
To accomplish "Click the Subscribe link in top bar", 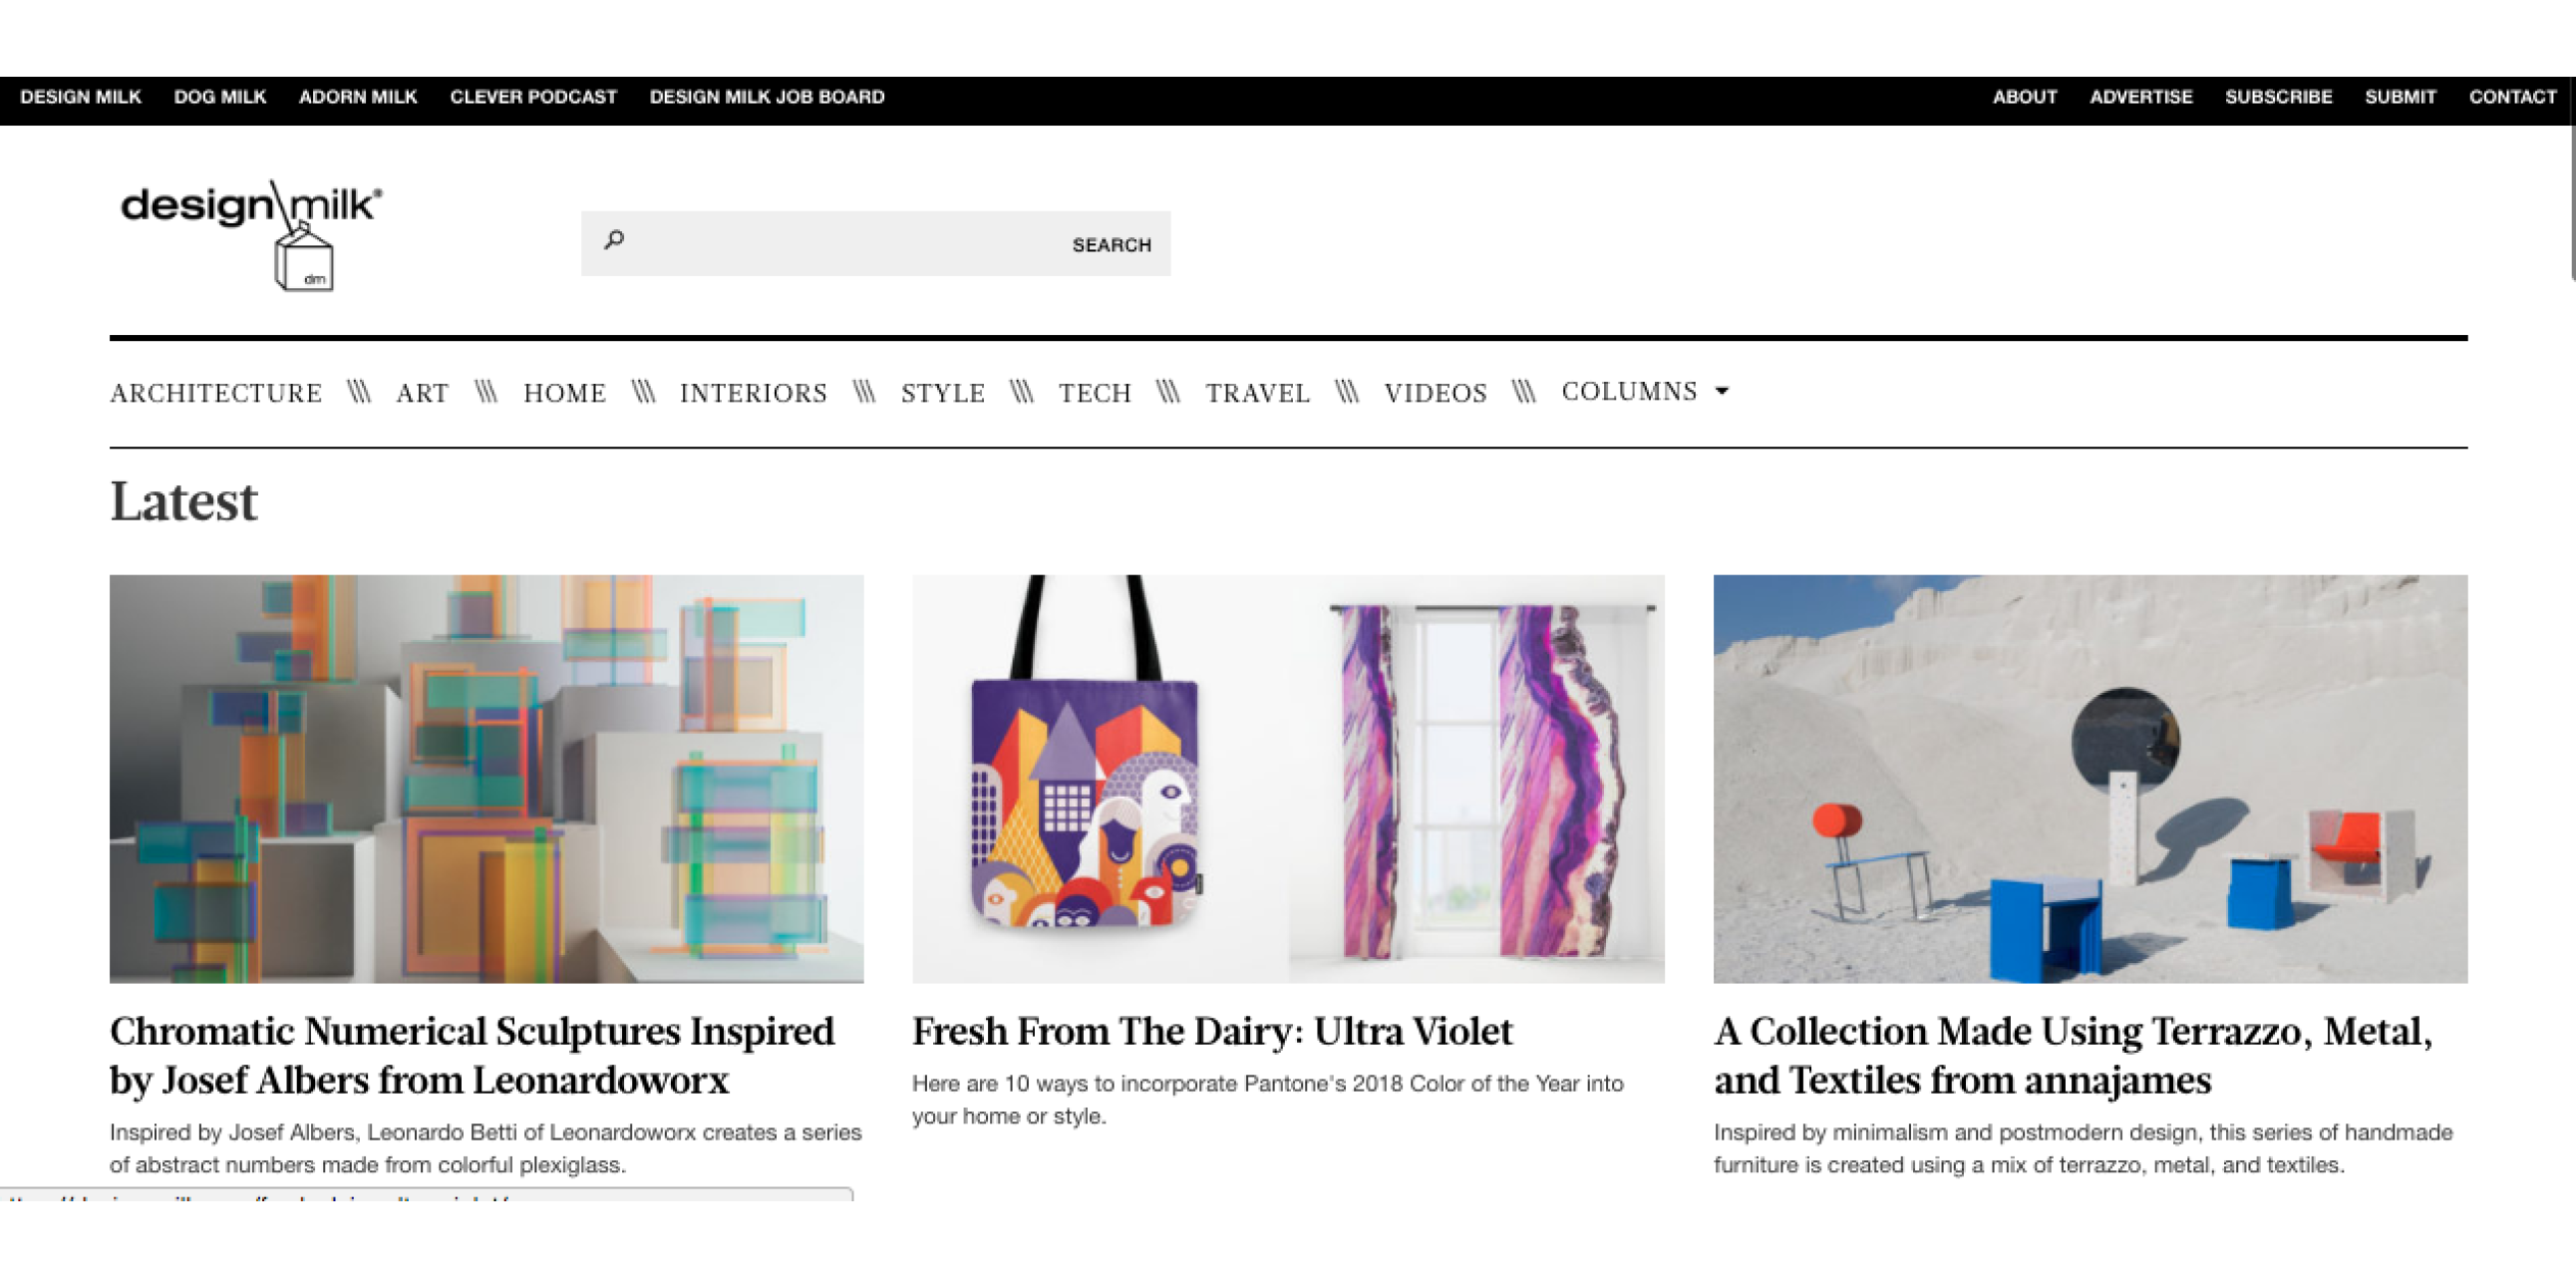I will click(x=2278, y=97).
